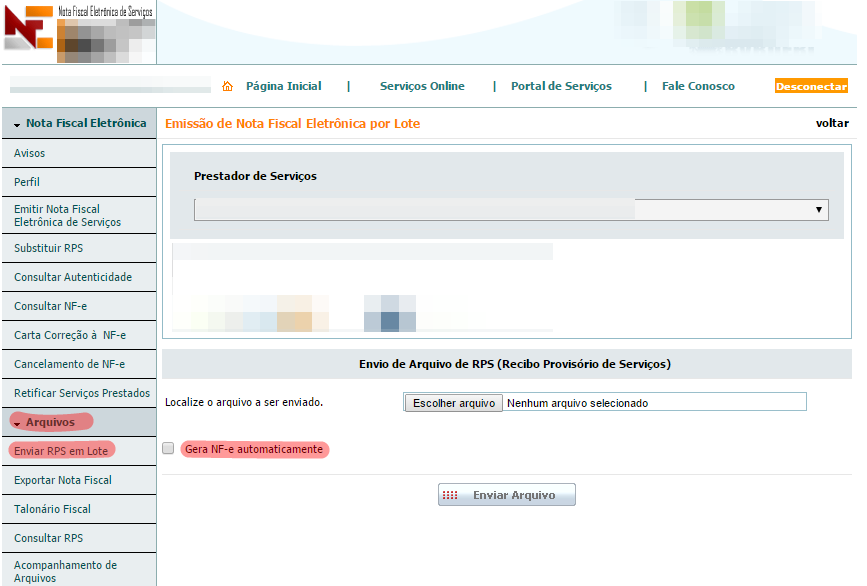867x586 pixels.
Task: Open Exportar Nota Fiscal
Action: click(63, 480)
